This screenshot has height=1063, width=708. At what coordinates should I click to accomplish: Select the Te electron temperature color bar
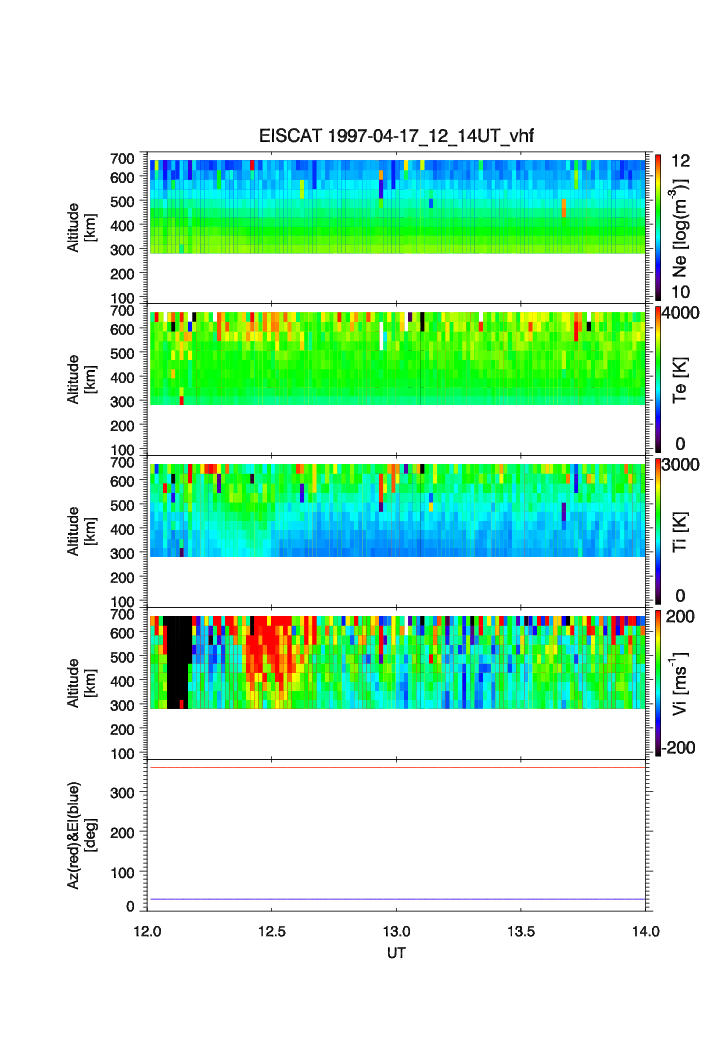658,379
